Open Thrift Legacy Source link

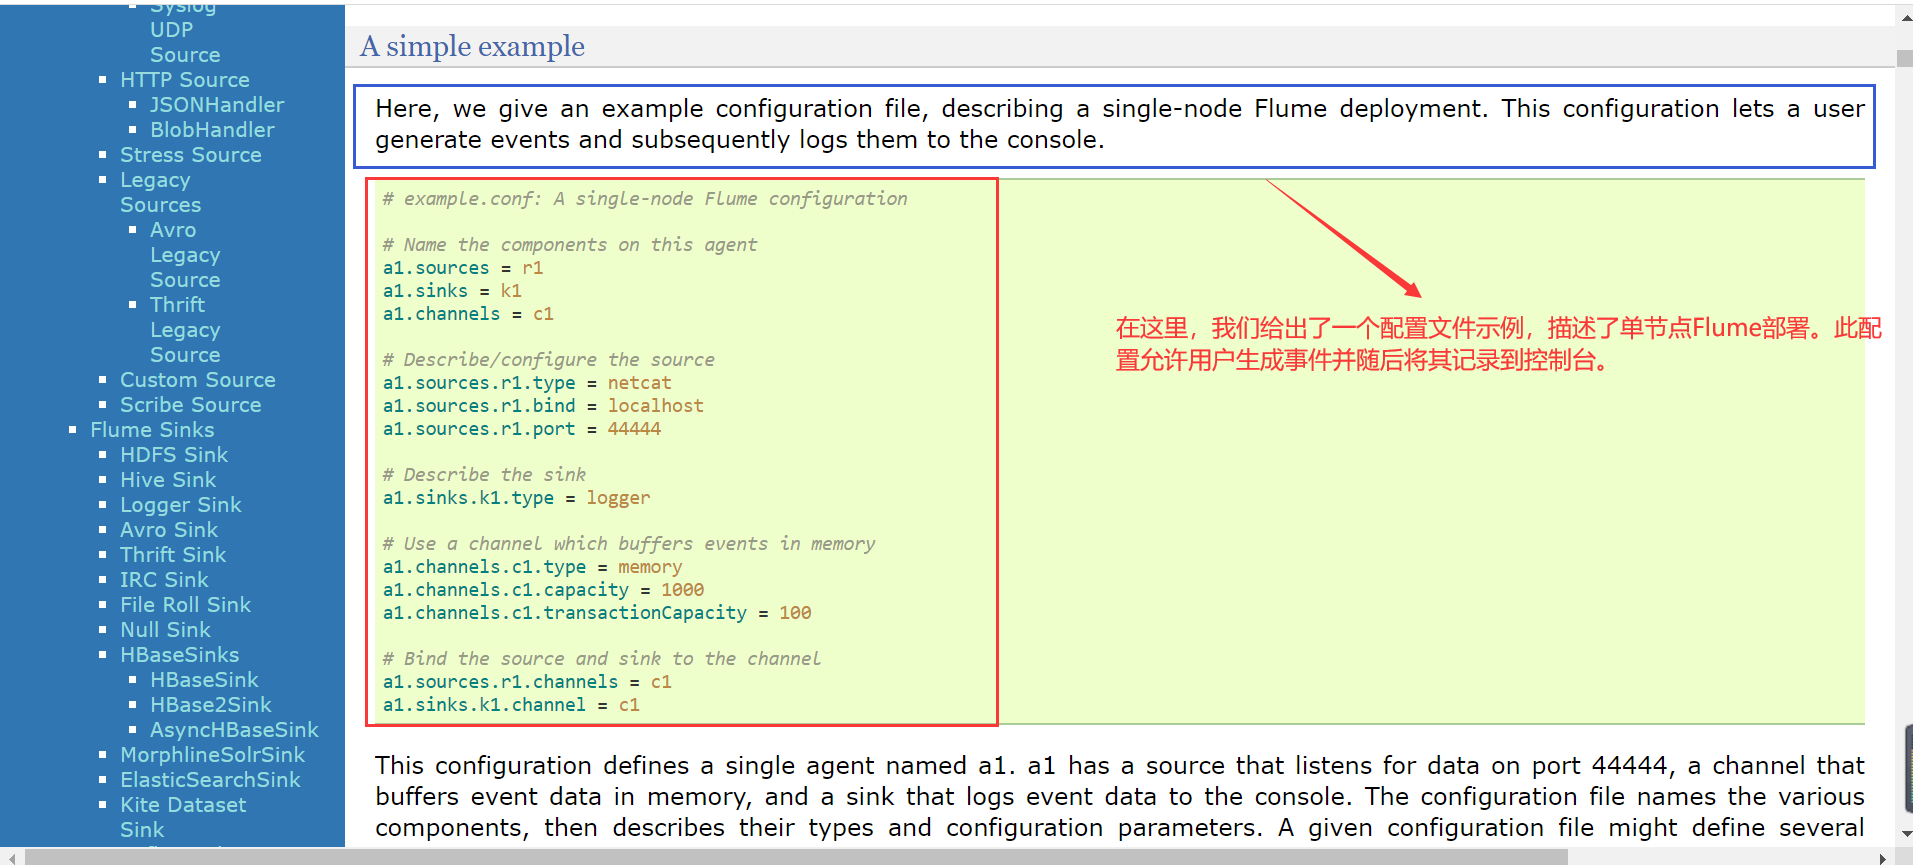(x=185, y=330)
